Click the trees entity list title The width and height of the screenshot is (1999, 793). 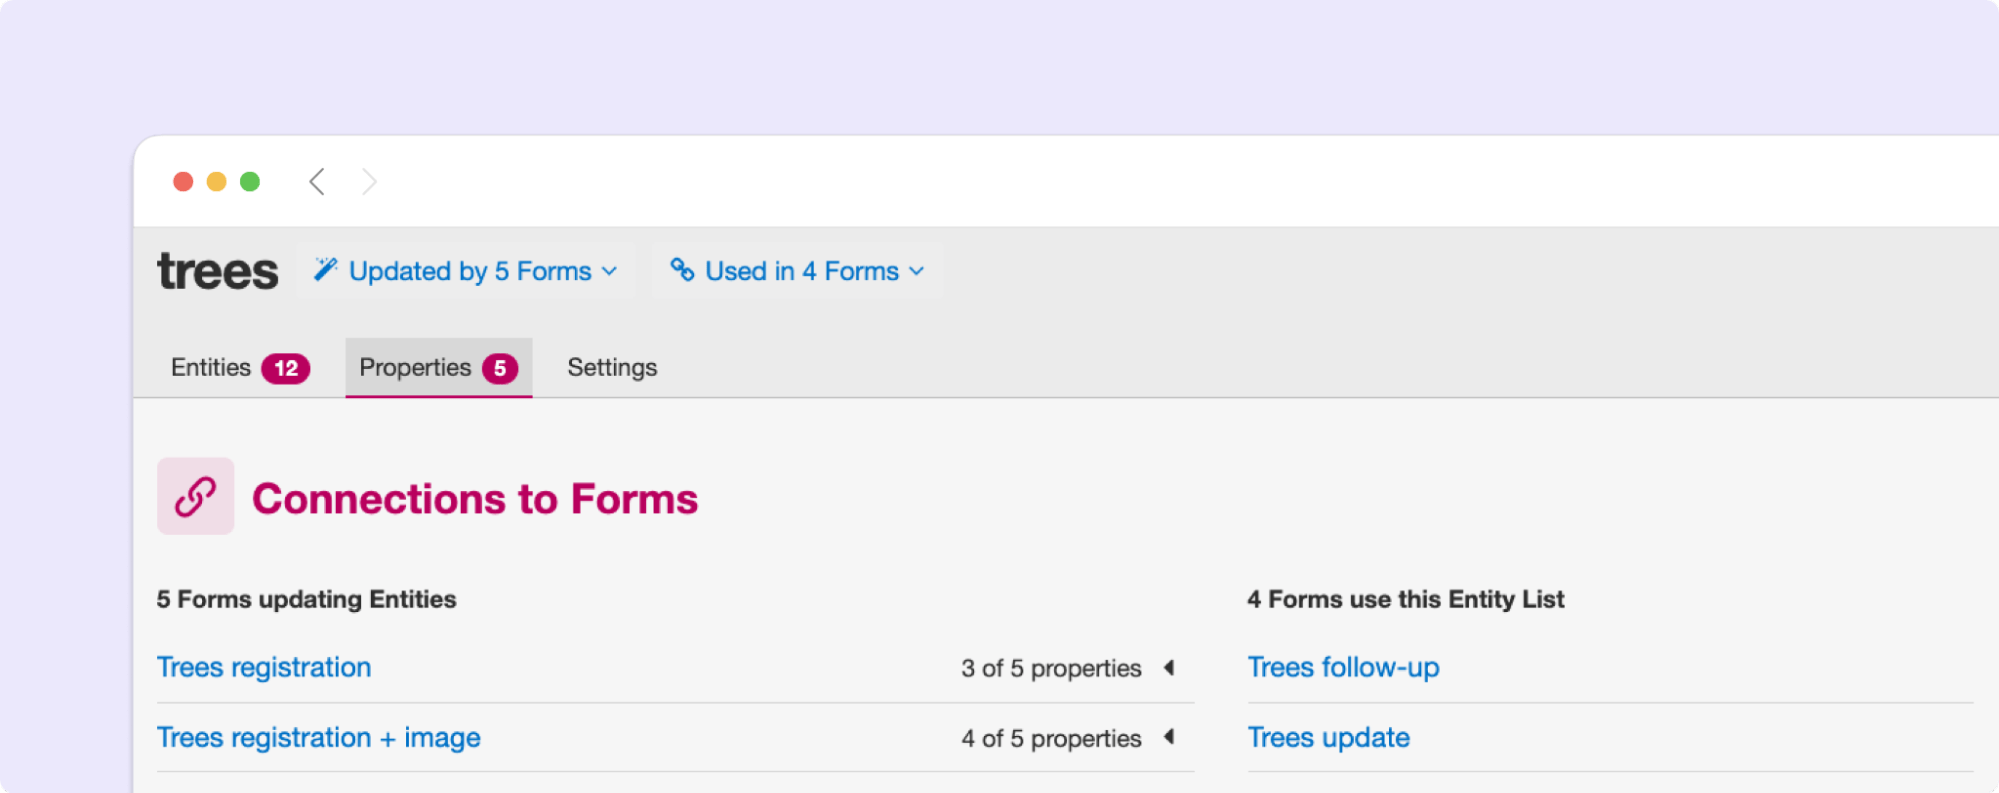click(x=218, y=270)
